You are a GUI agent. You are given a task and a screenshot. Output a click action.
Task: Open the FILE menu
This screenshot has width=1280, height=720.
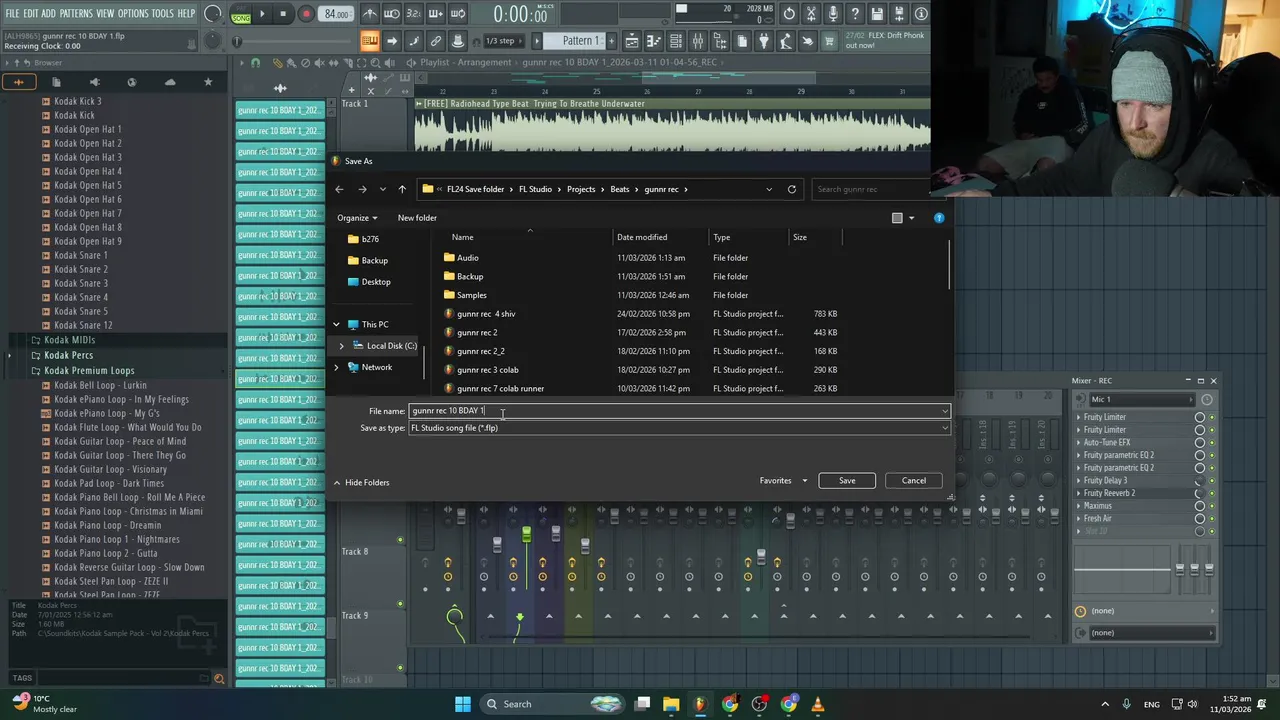[x=12, y=14]
